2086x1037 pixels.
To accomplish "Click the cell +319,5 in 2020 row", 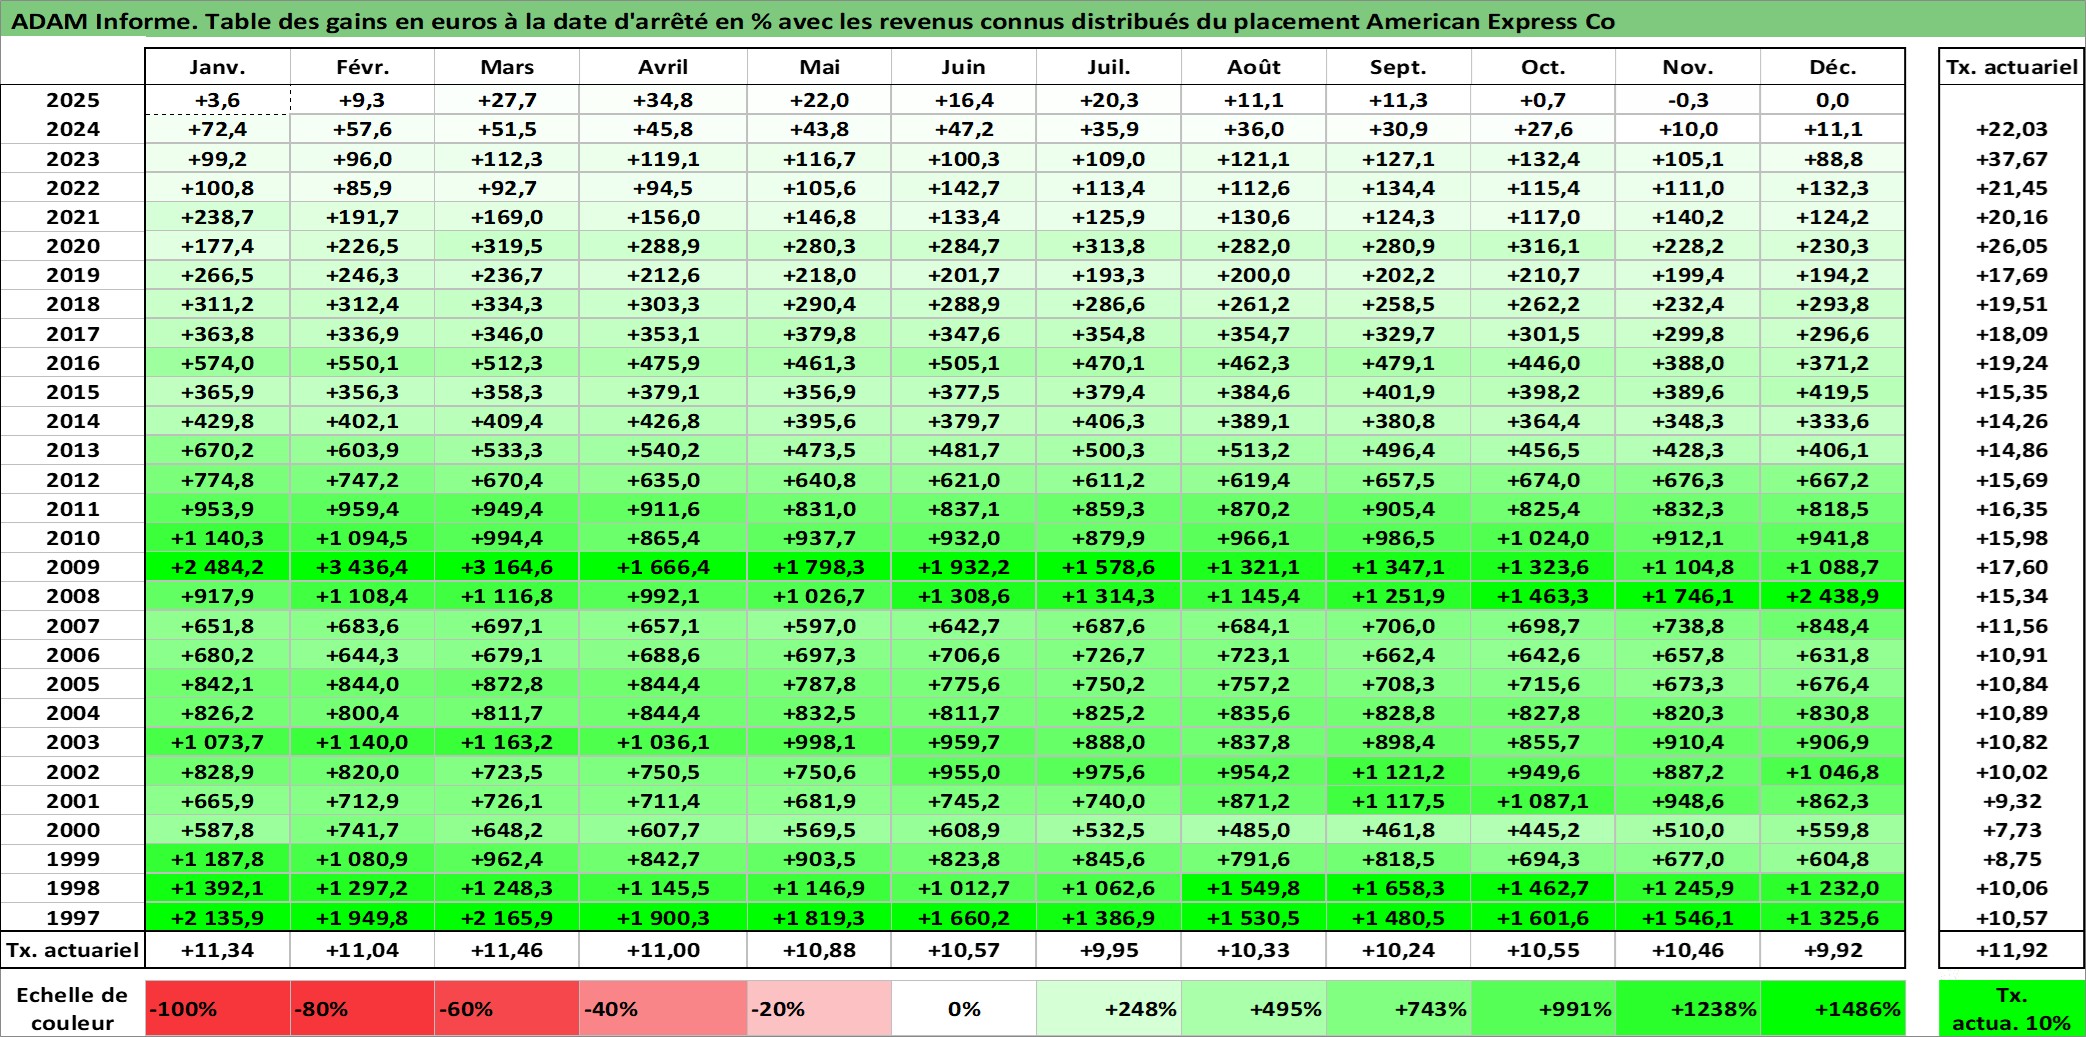I will [507, 246].
